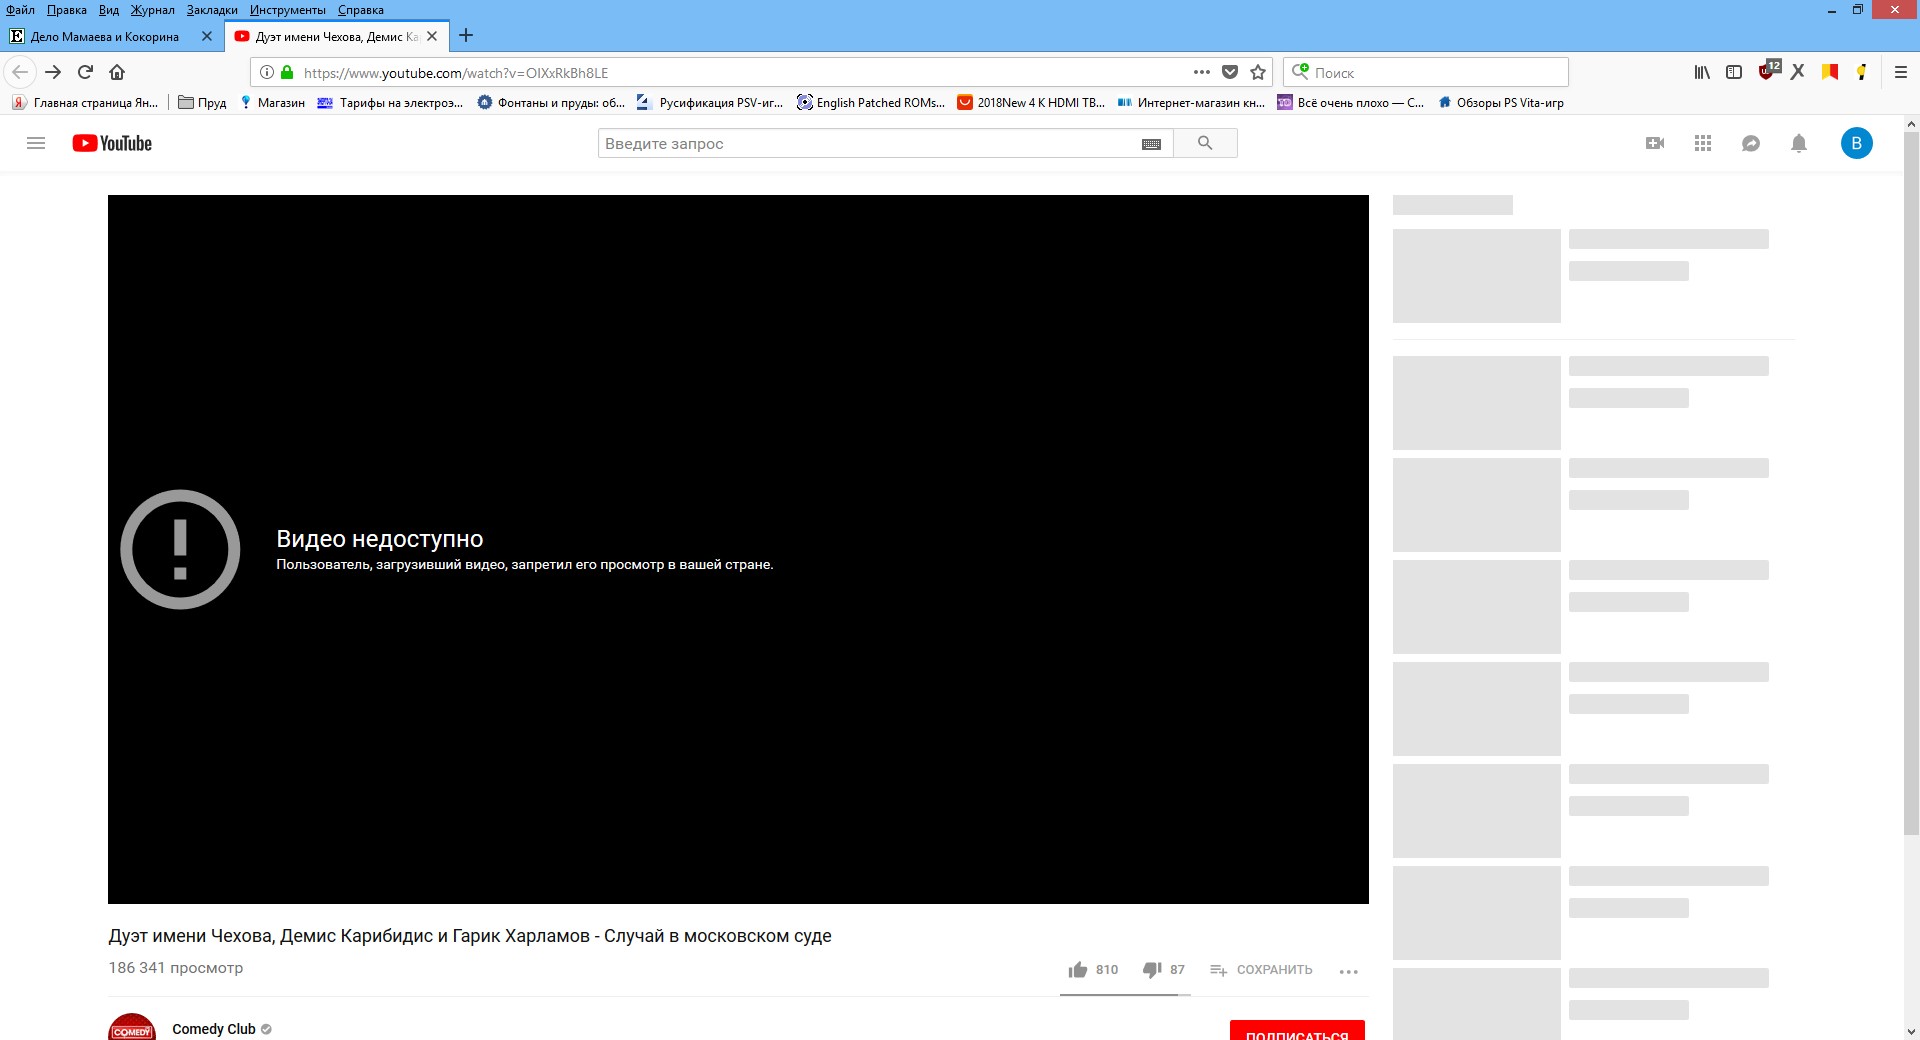Open the YouTube hamburger guide menu
Viewport: 1920px width, 1040px height.
pos(36,143)
